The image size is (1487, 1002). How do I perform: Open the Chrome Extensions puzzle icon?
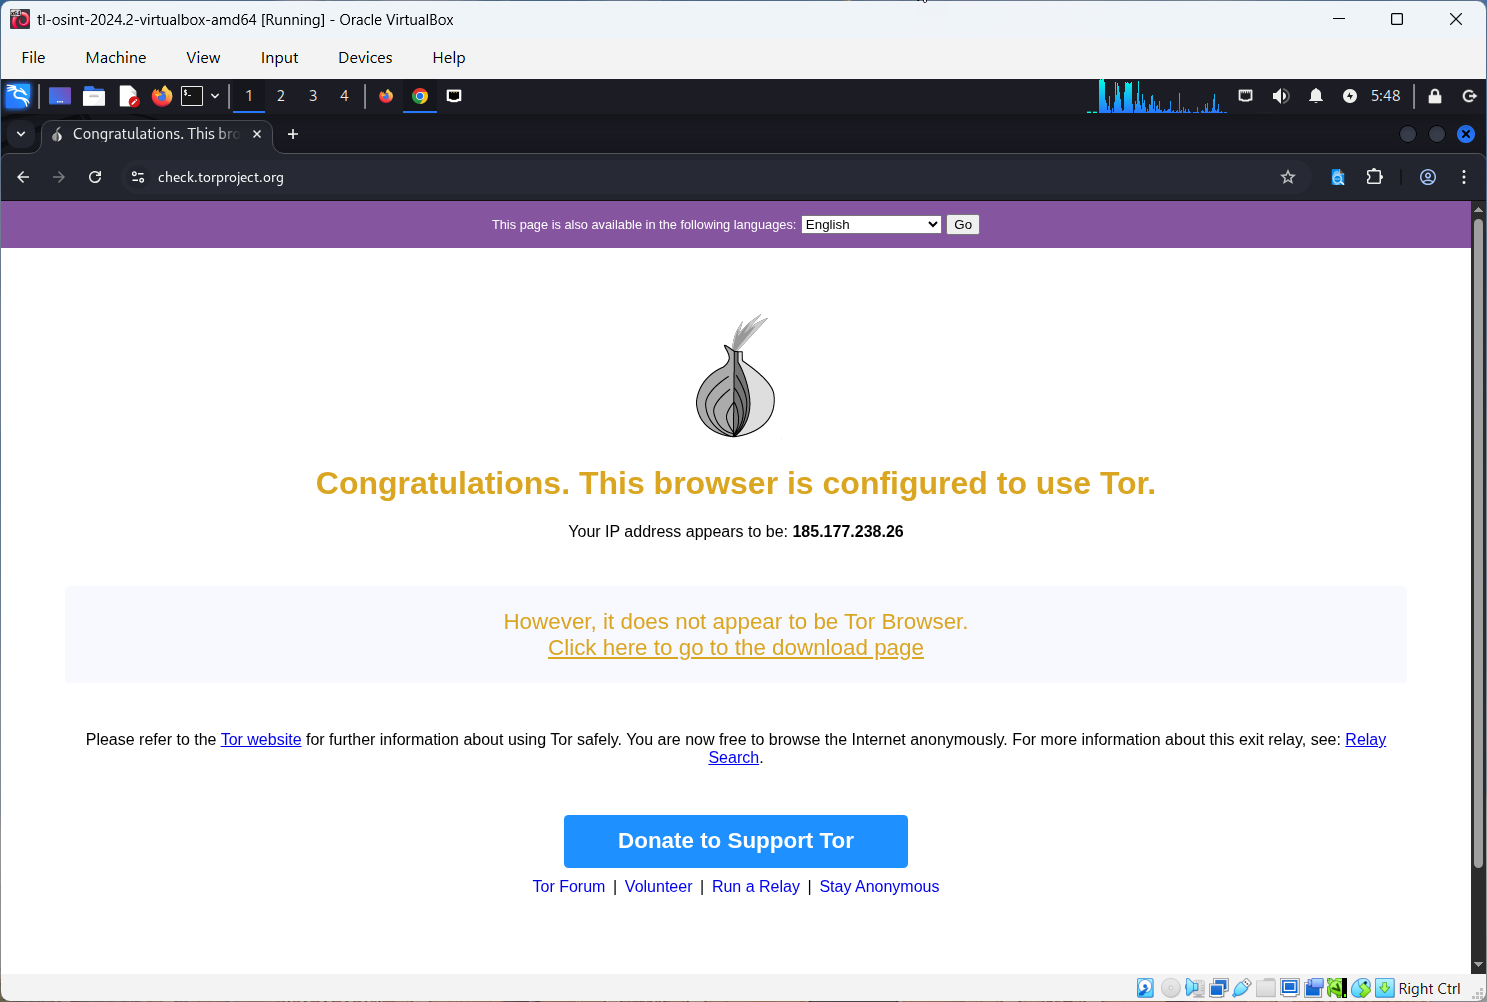point(1375,177)
